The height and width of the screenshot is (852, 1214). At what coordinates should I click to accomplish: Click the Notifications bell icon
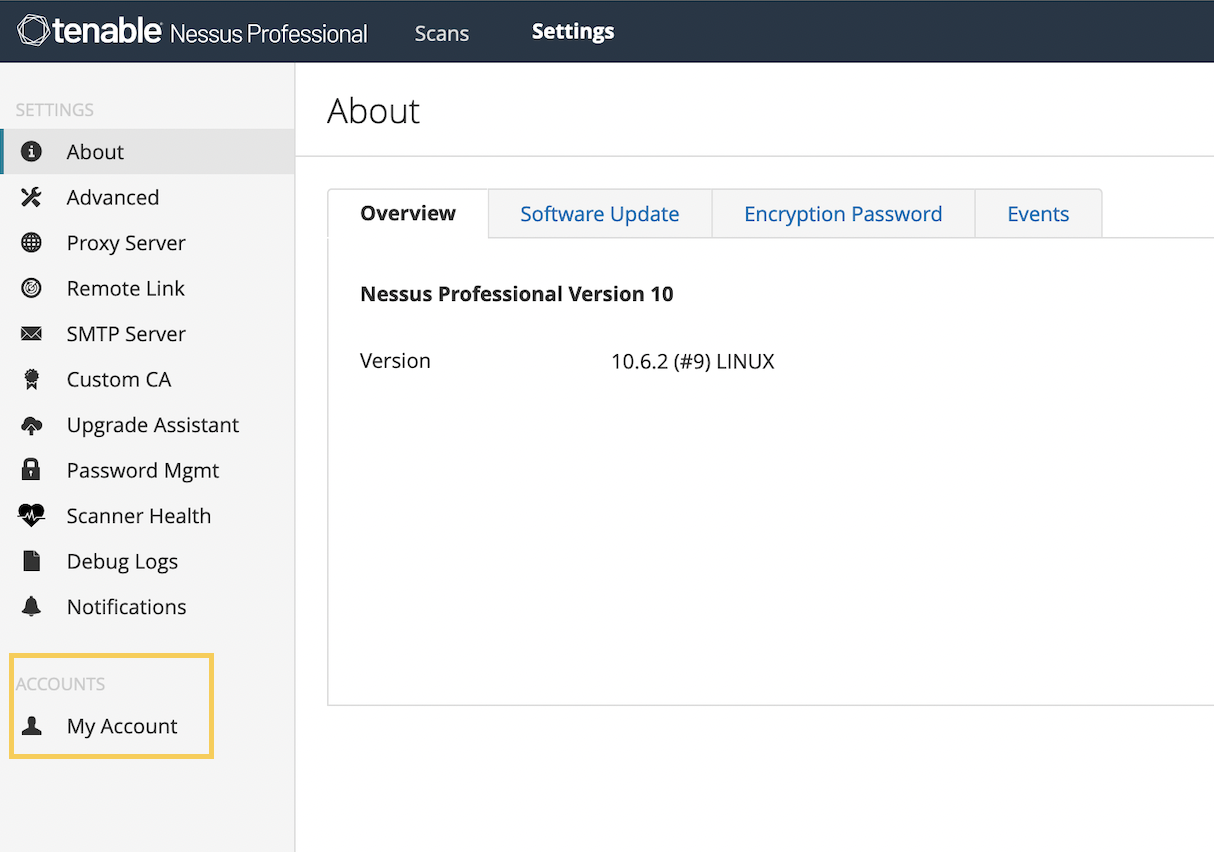point(31,607)
